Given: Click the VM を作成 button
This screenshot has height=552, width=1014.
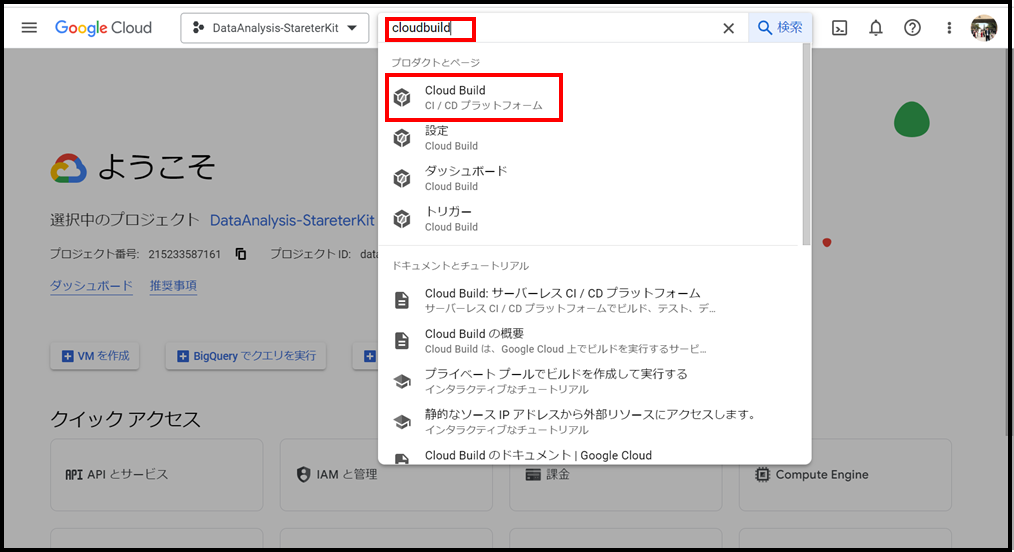Looking at the screenshot, I should coord(96,356).
